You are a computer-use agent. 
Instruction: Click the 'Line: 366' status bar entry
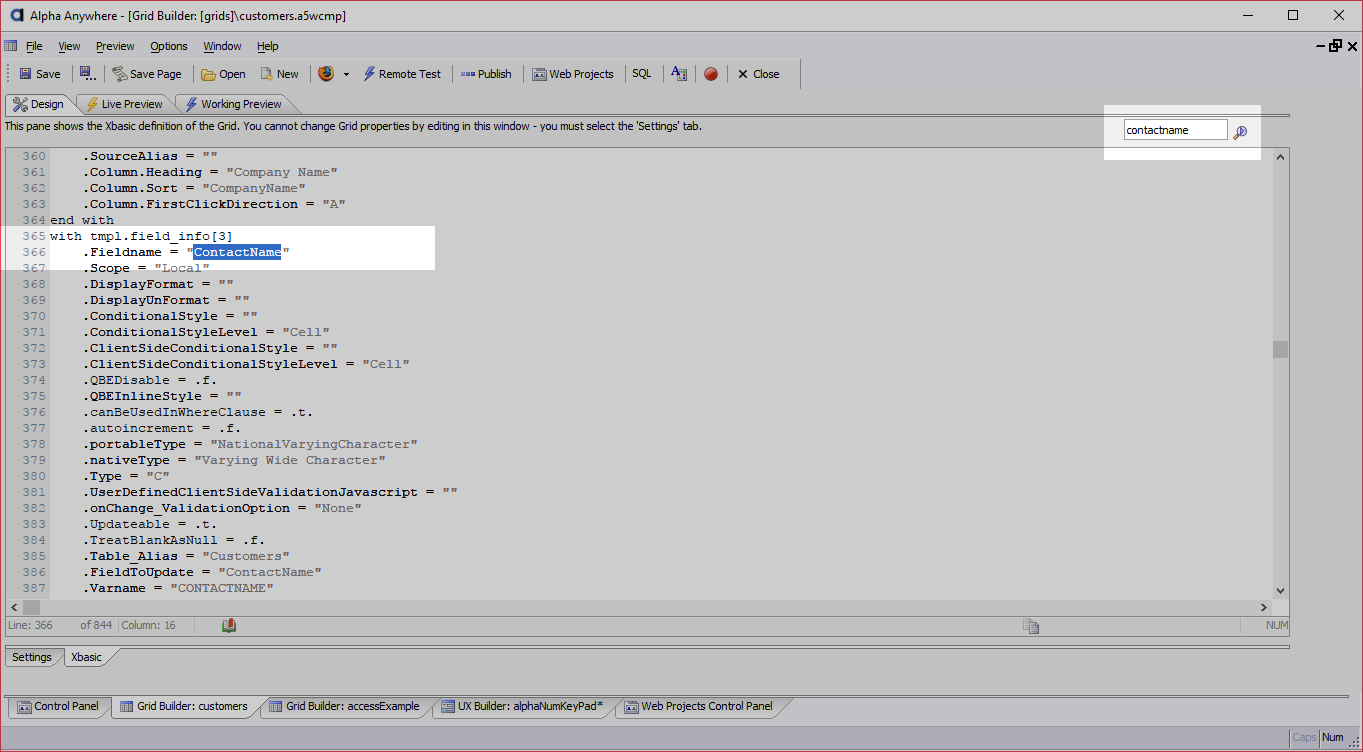pyautogui.click(x=31, y=626)
